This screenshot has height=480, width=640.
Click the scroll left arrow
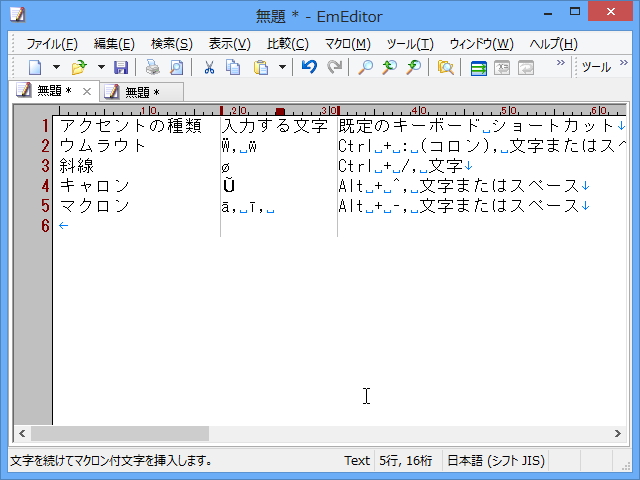coord(22,433)
